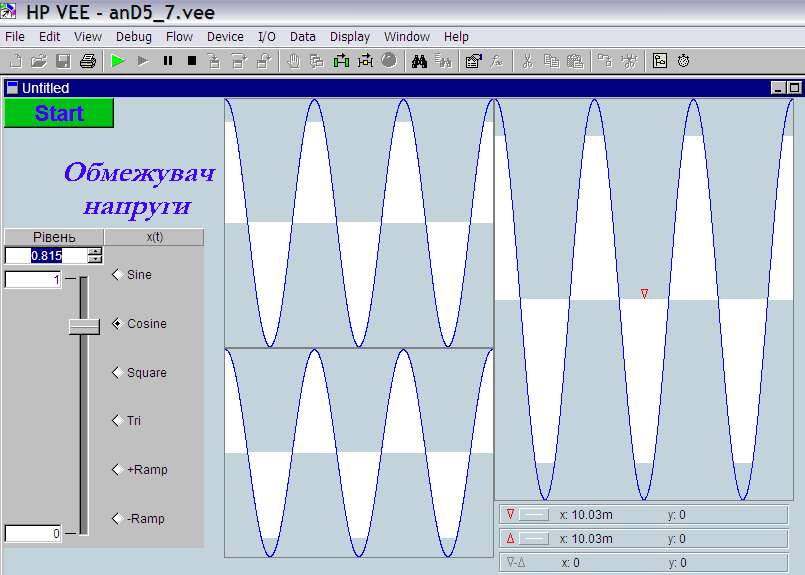This screenshot has width=805, height=575.
Task: Click the HP VEE application title bar icon
Action: click(x=9, y=11)
